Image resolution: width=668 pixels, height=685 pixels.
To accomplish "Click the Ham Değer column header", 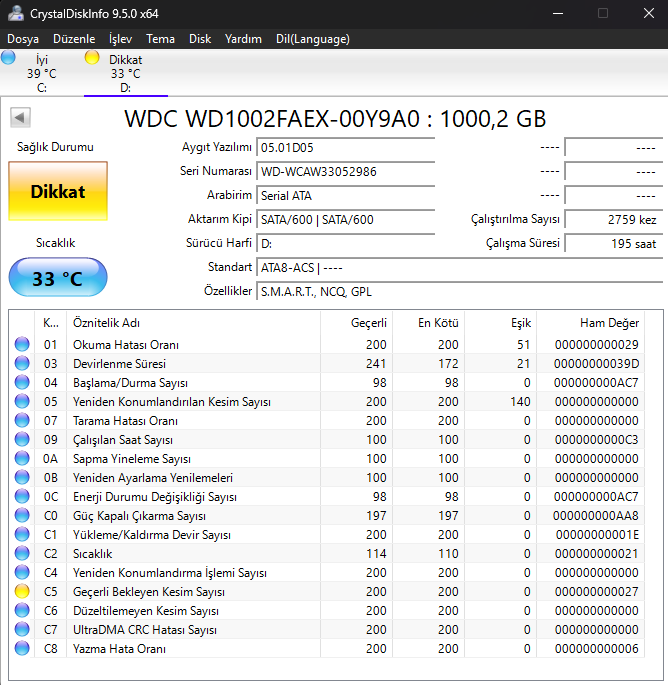I will (590, 323).
